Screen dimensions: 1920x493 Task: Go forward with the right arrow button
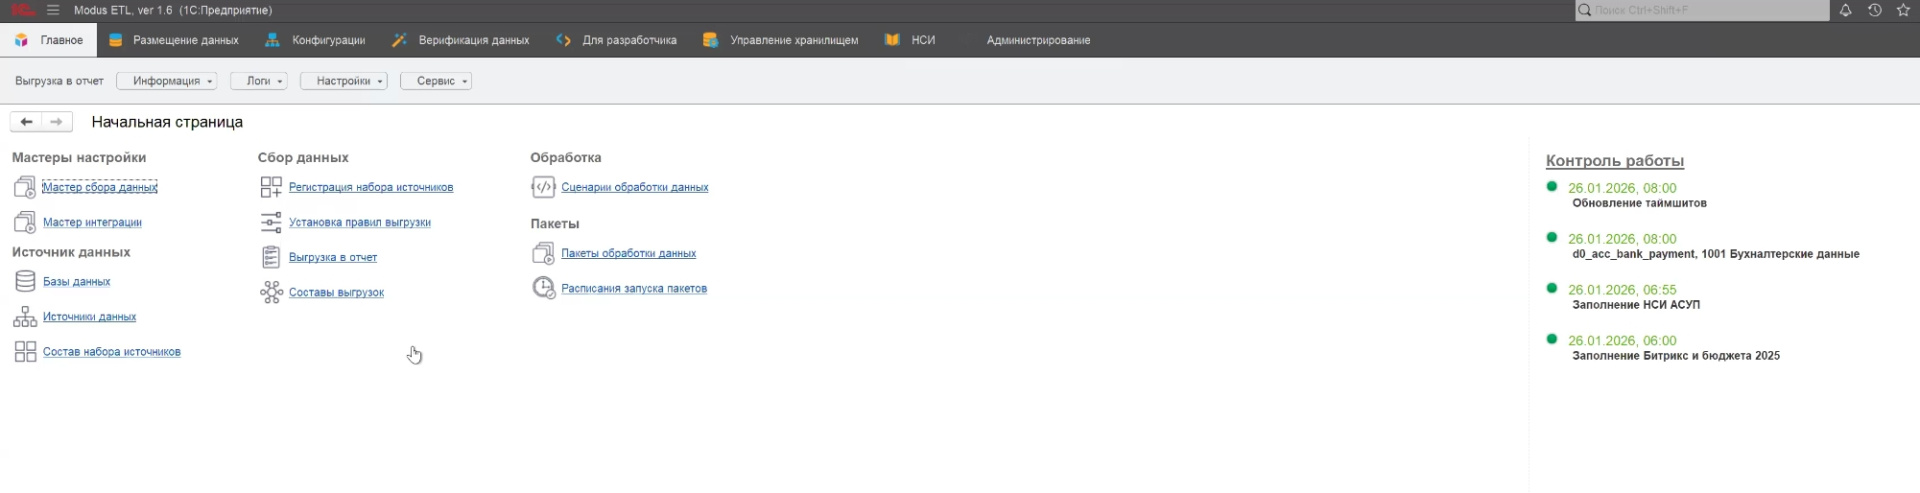coord(57,122)
